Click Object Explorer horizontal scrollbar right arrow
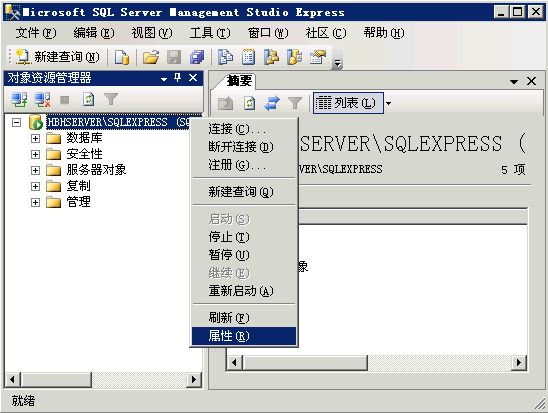548x413 pixels. [194, 379]
